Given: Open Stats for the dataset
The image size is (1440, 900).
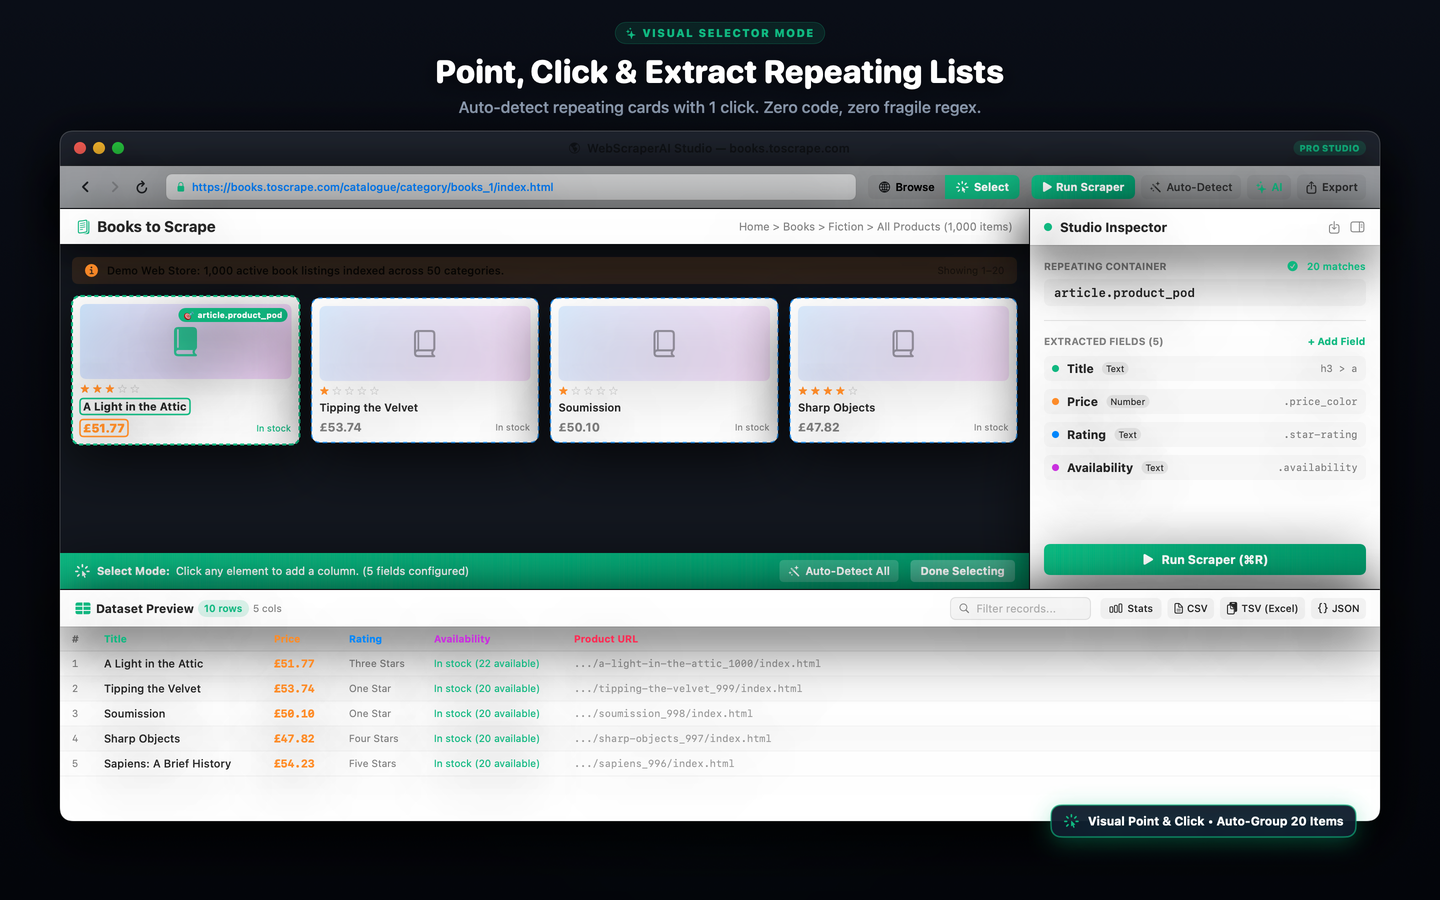Looking at the screenshot, I should coord(1131,608).
